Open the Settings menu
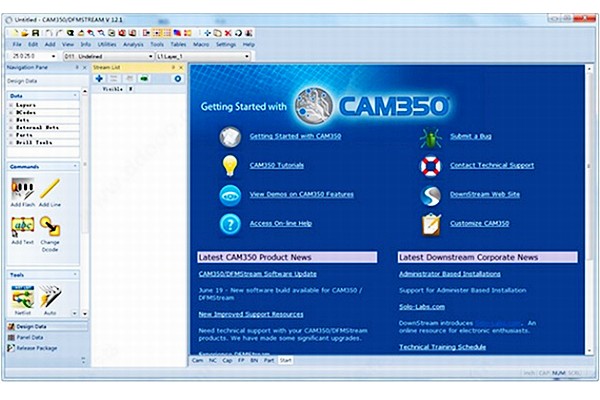The width and height of the screenshot is (600, 400). (226, 44)
